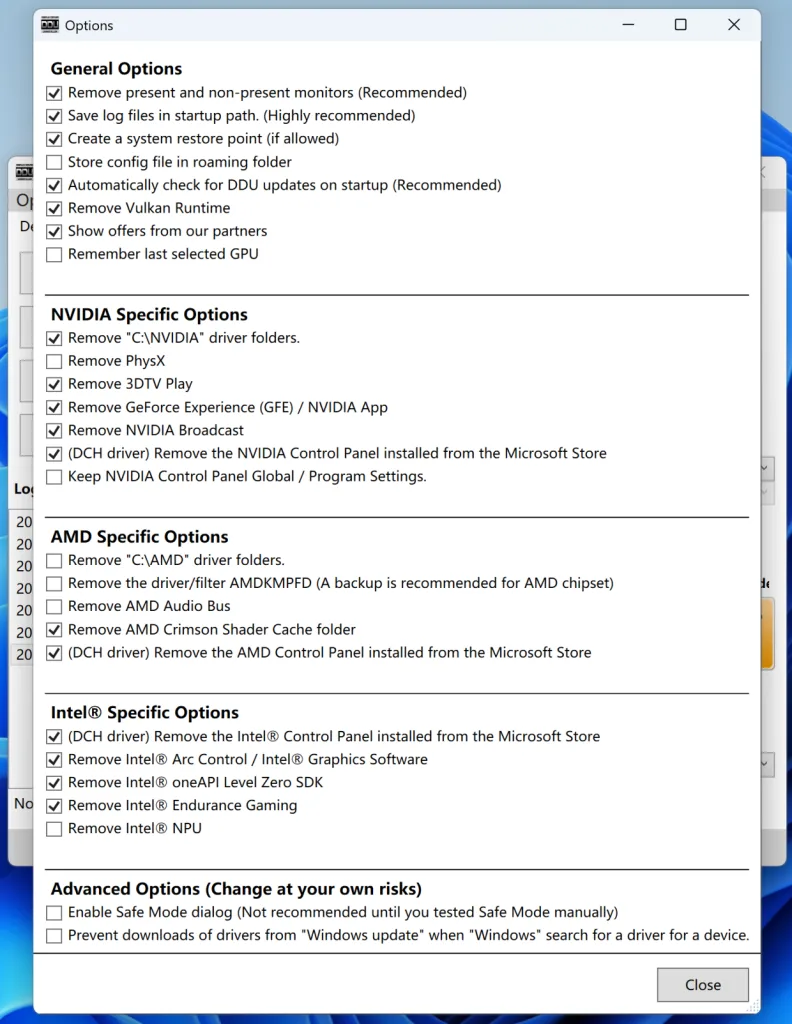792x1024 pixels.
Task: Tick Keep NVIDIA Control Panel Global settings
Action: click(x=54, y=477)
